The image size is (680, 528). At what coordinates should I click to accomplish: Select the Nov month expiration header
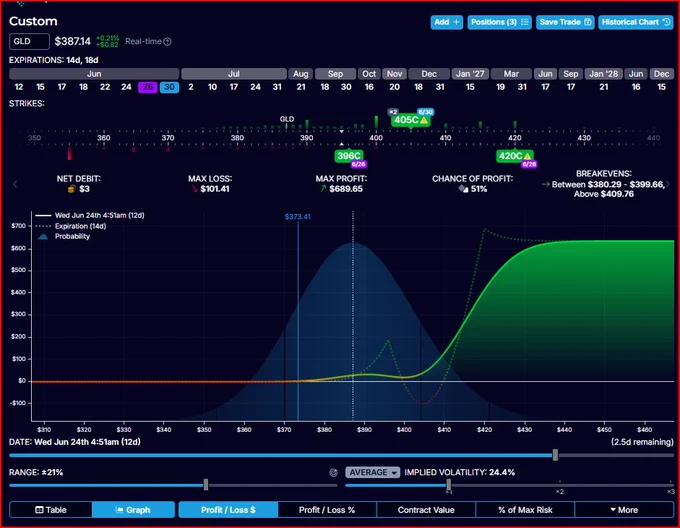(x=394, y=74)
